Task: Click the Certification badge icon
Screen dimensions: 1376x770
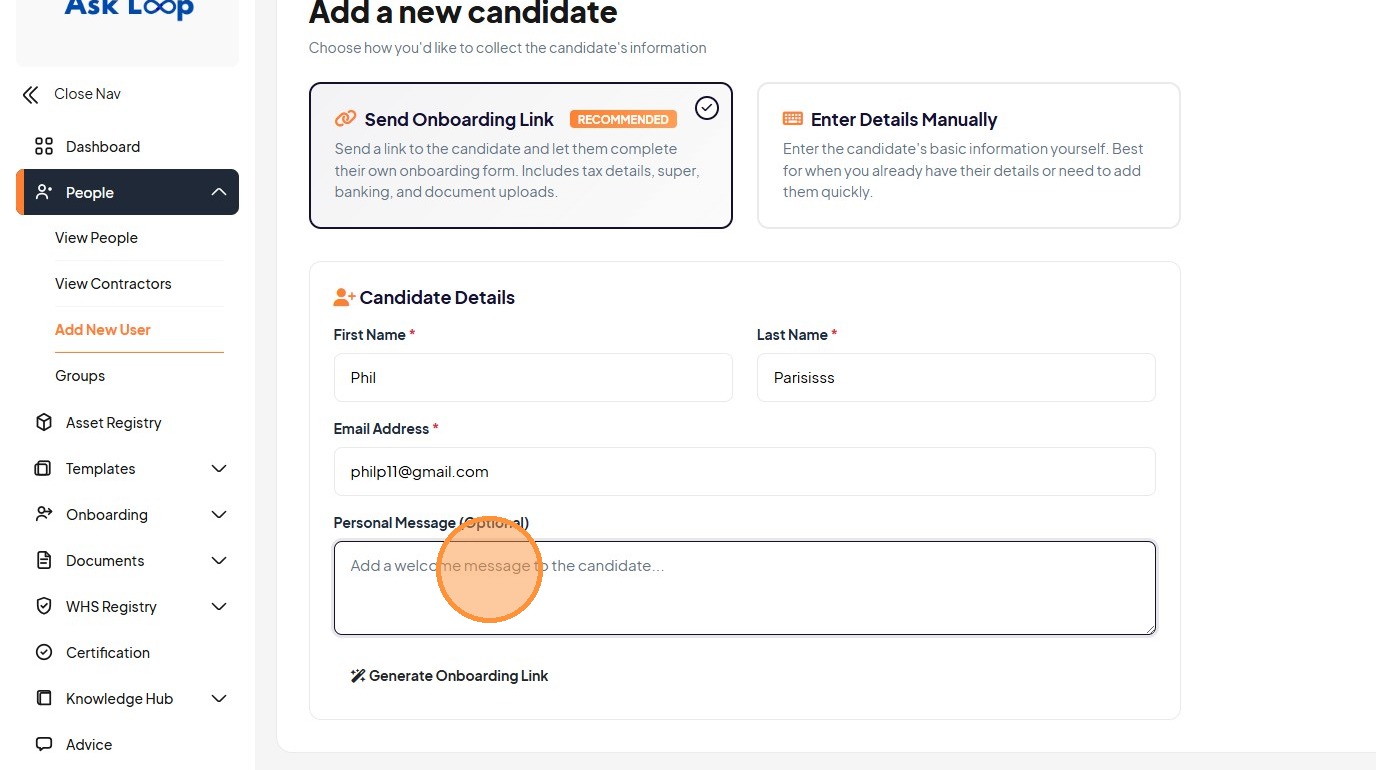Action: pos(44,653)
